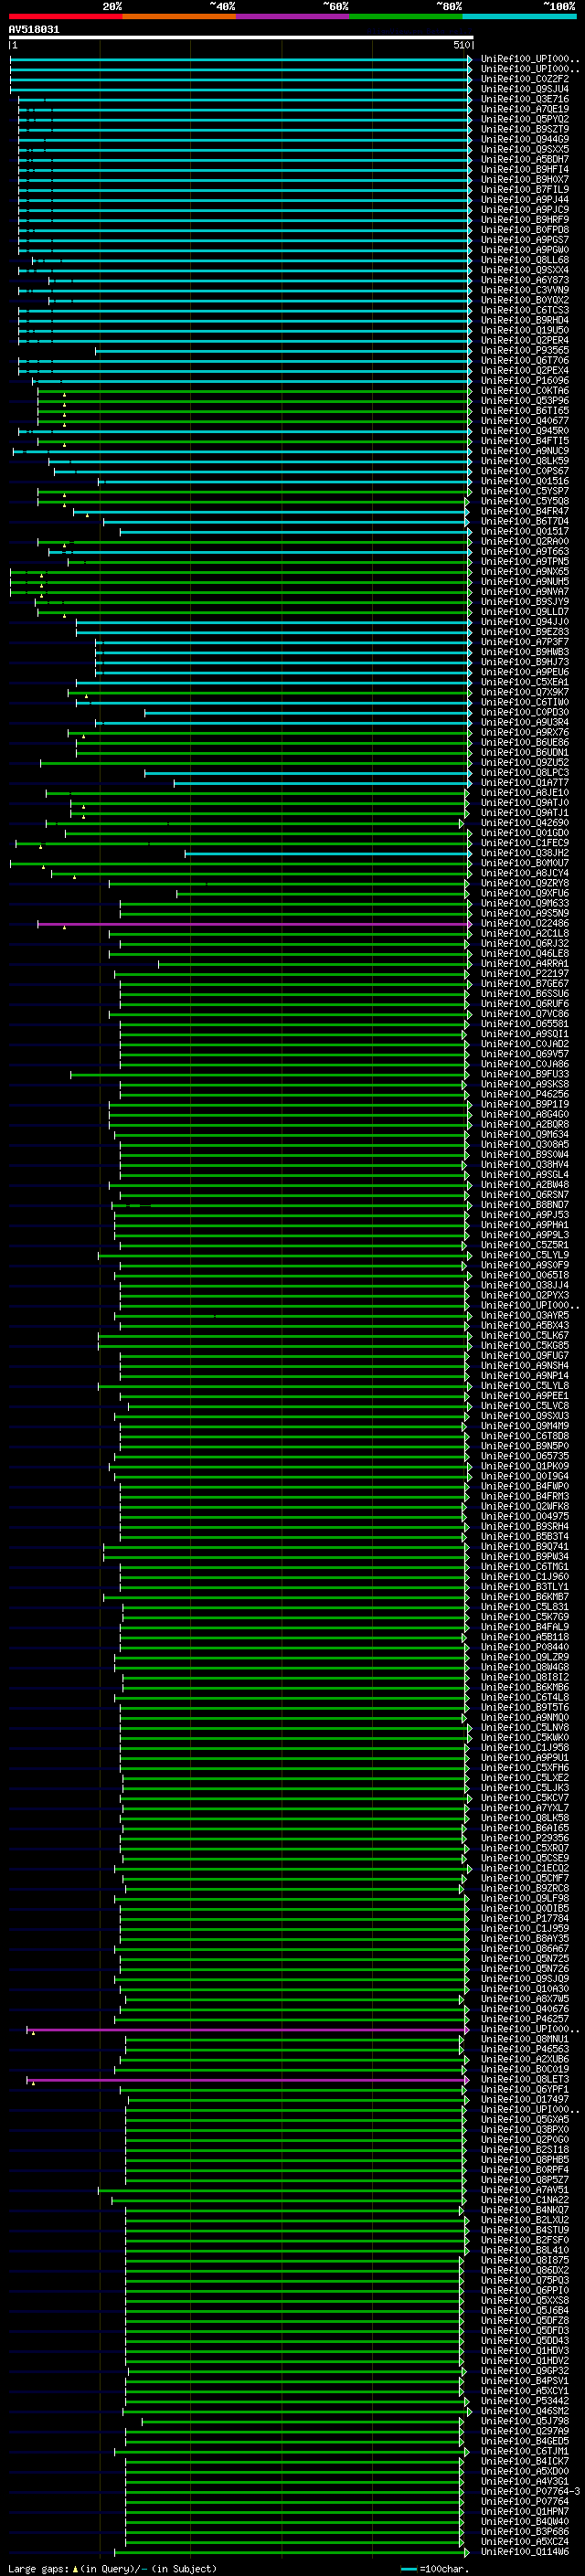Open hit UniRef100_Q9SJU4
Screen dimensions: 585x2576
525,89
